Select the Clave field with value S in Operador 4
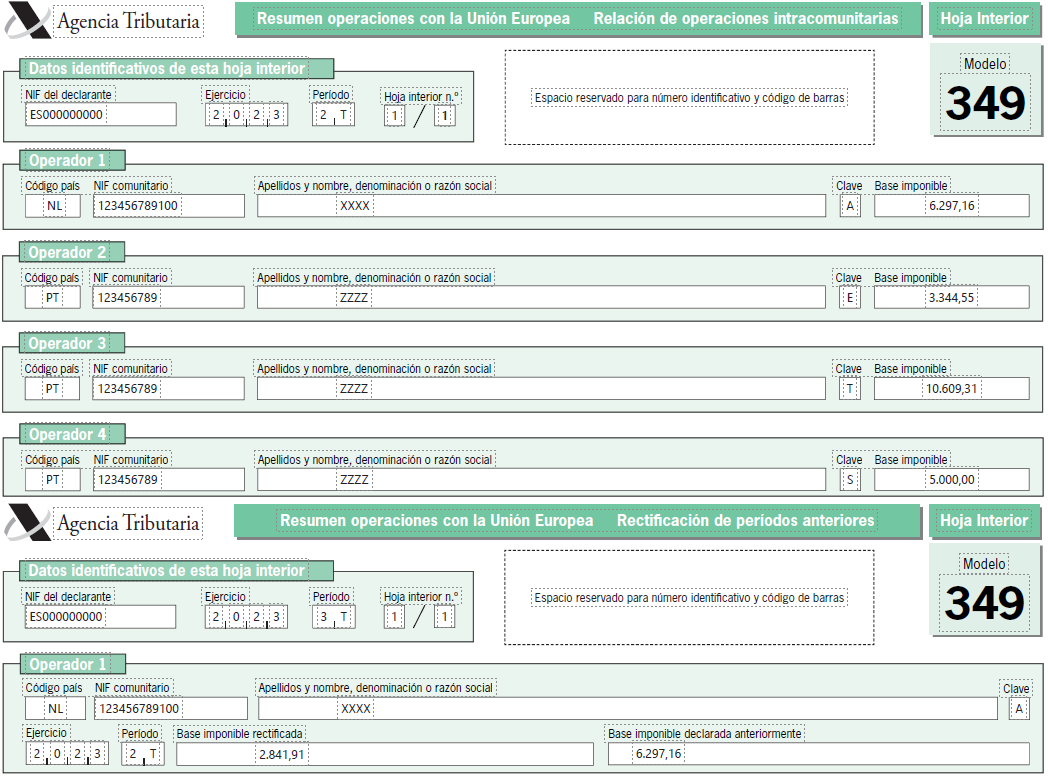The height and width of the screenshot is (777, 1048). pyautogui.click(x=849, y=480)
